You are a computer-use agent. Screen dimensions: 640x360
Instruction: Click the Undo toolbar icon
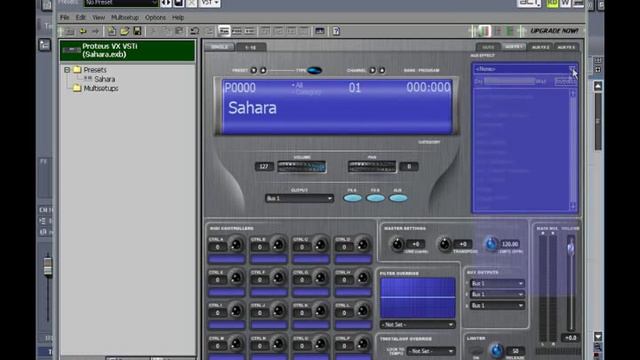coord(195,31)
